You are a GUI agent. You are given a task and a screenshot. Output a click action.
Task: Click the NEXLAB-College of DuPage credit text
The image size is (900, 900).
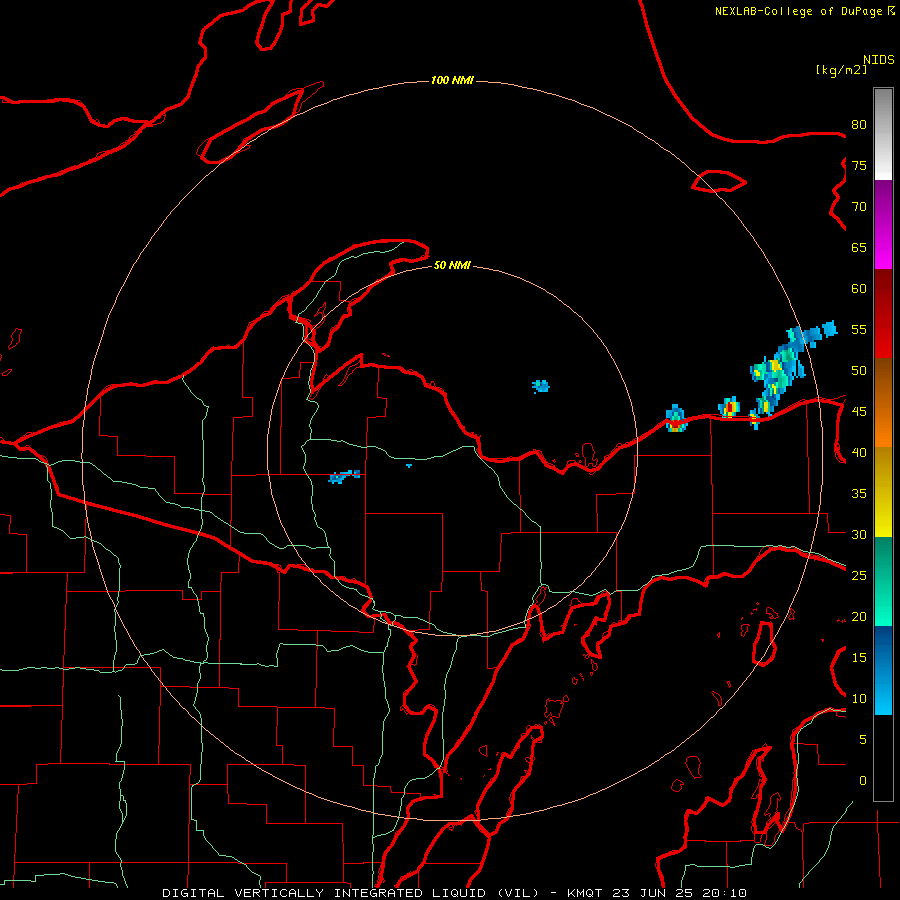point(798,11)
